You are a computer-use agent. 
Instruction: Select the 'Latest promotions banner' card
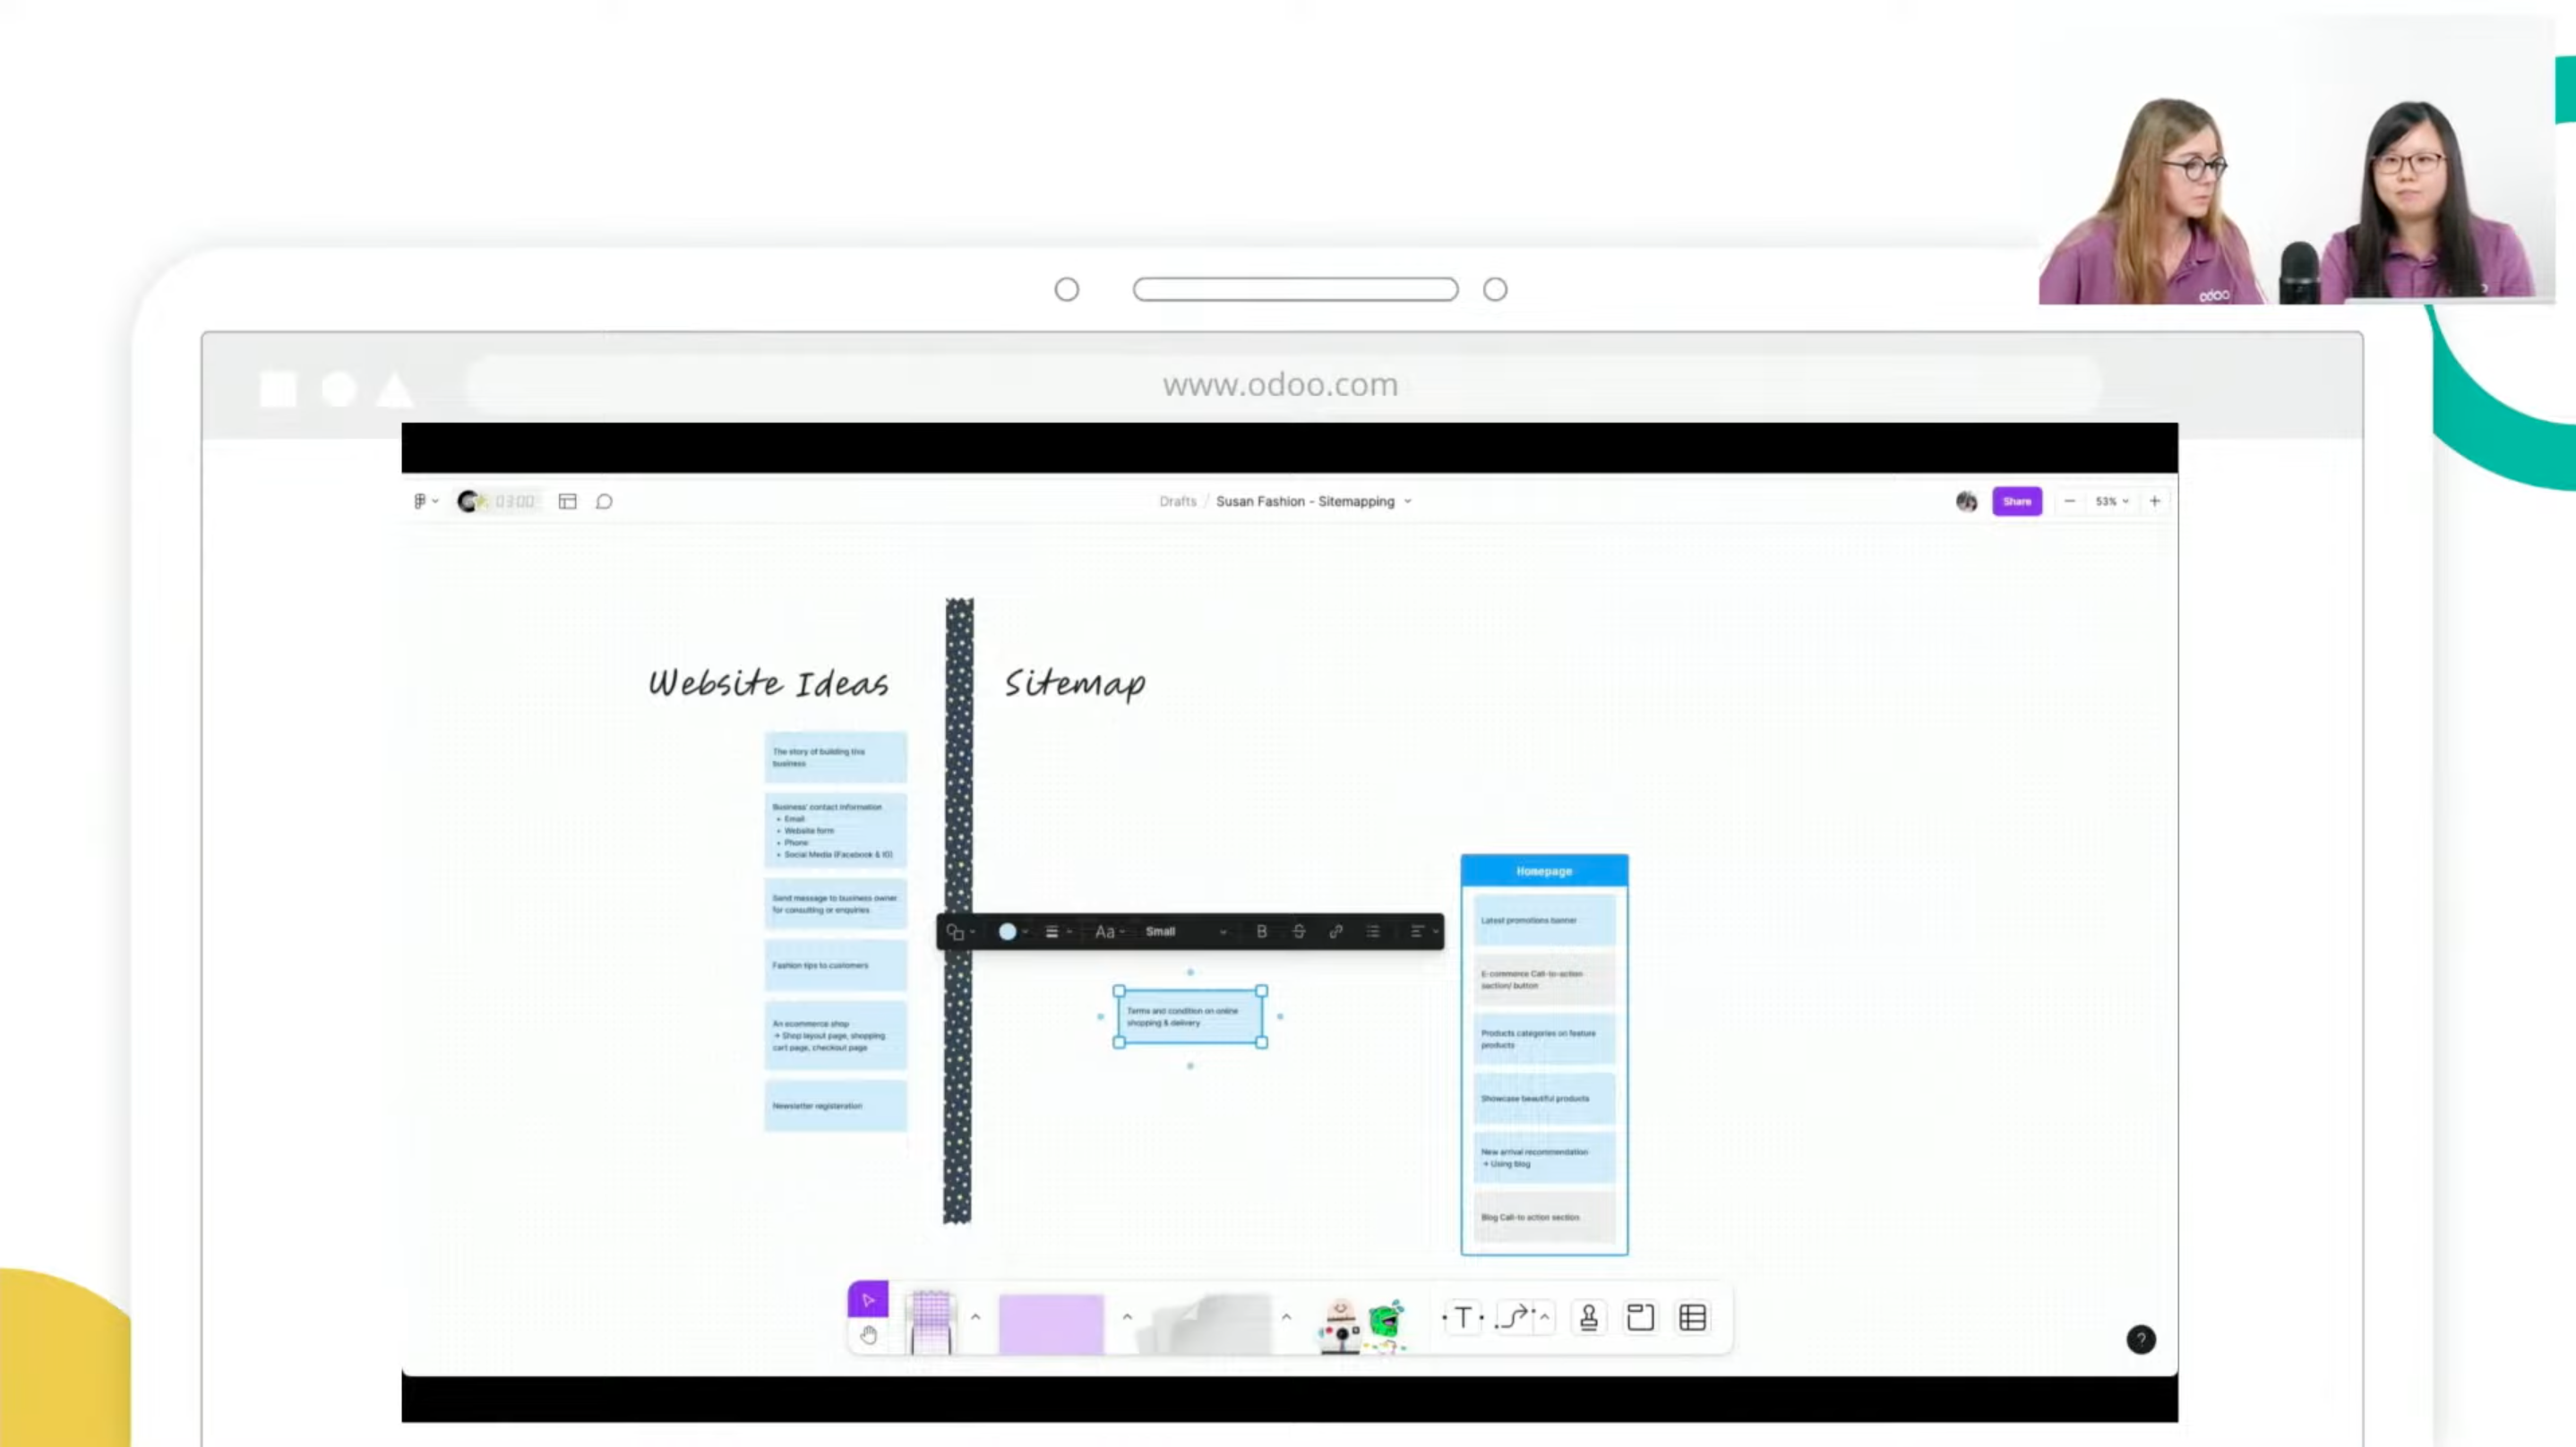pyautogui.click(x=1544, y=920)
